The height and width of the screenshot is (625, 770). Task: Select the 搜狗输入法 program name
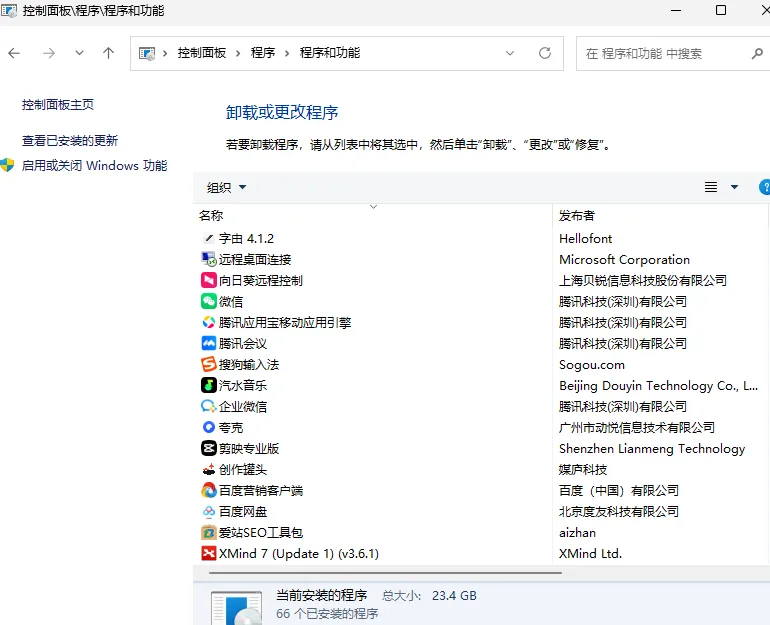[x=249, y=364]
